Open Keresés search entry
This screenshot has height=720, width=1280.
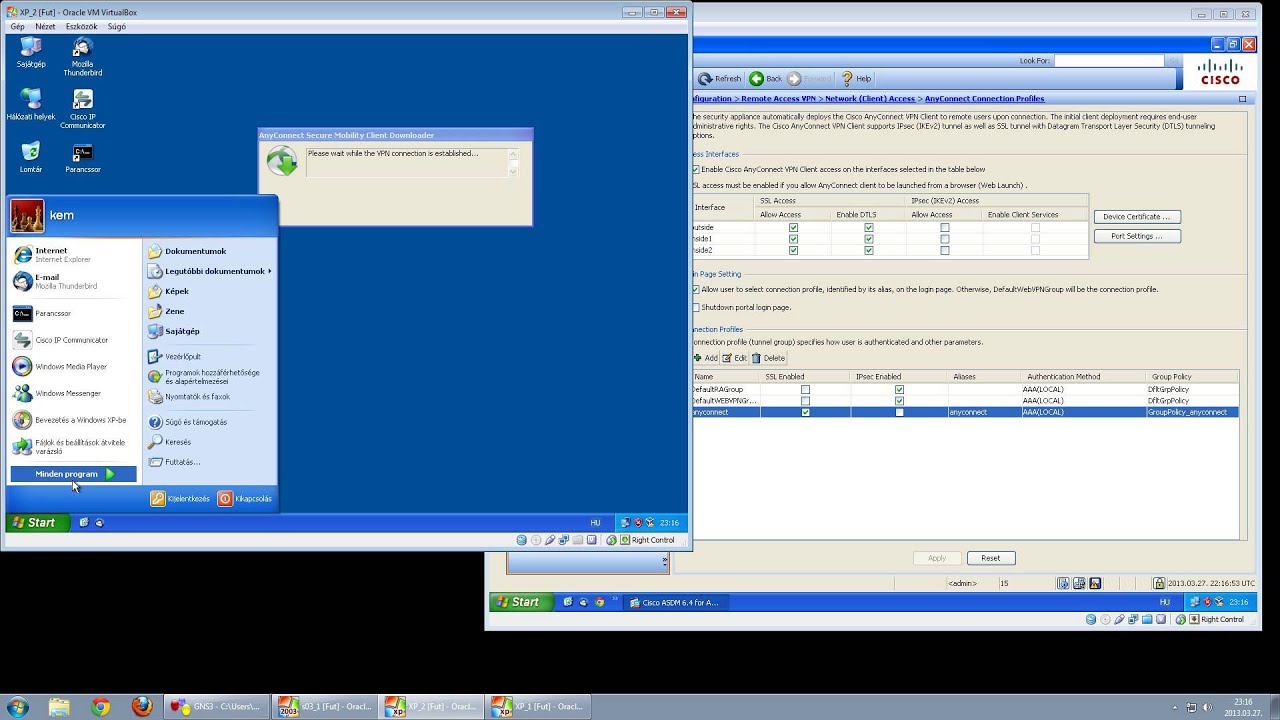178,442
